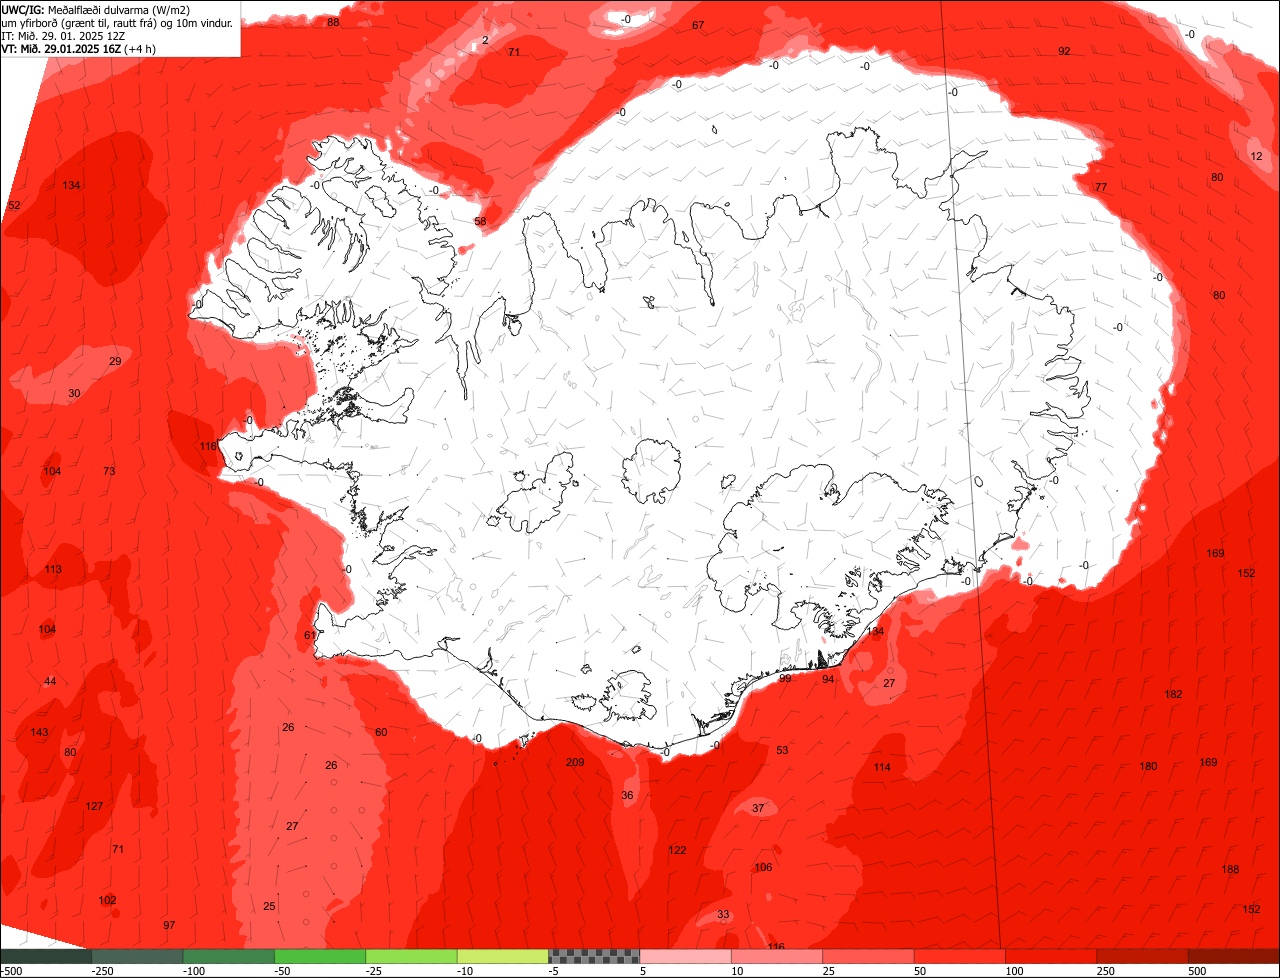Viewport: 1280px width, 978px height.
Task: Click the map value 114 south of Vatnajökull coast
Action: [x=881, y=767]
